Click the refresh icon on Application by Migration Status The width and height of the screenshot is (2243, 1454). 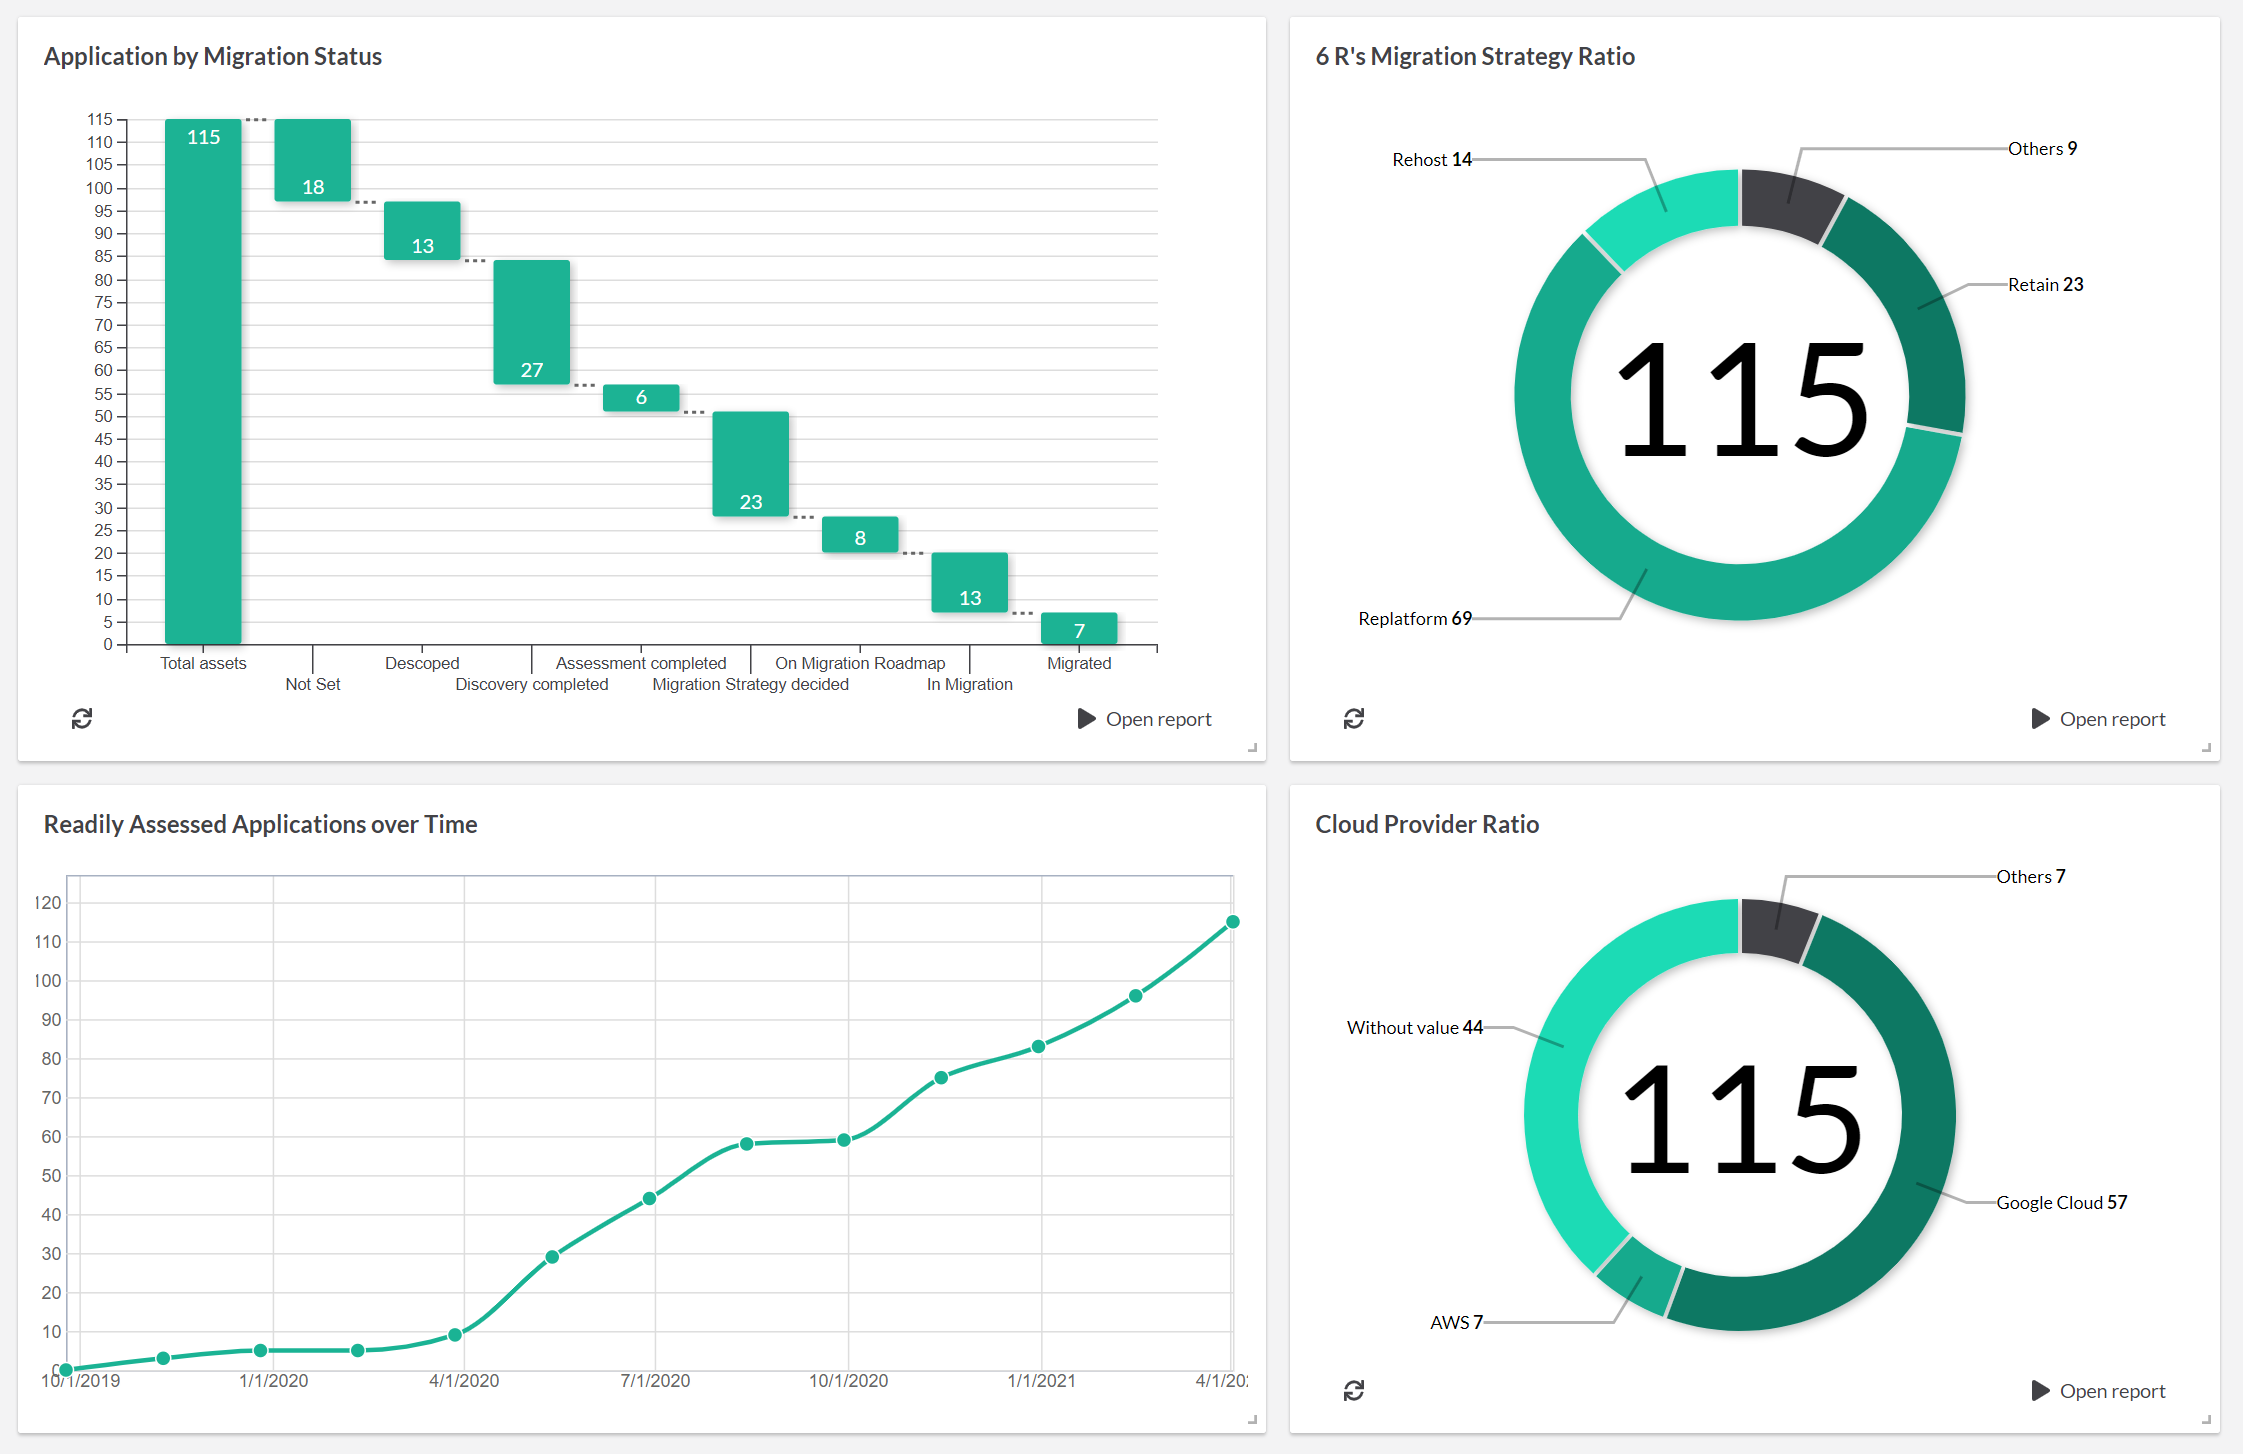click(82, 716)
